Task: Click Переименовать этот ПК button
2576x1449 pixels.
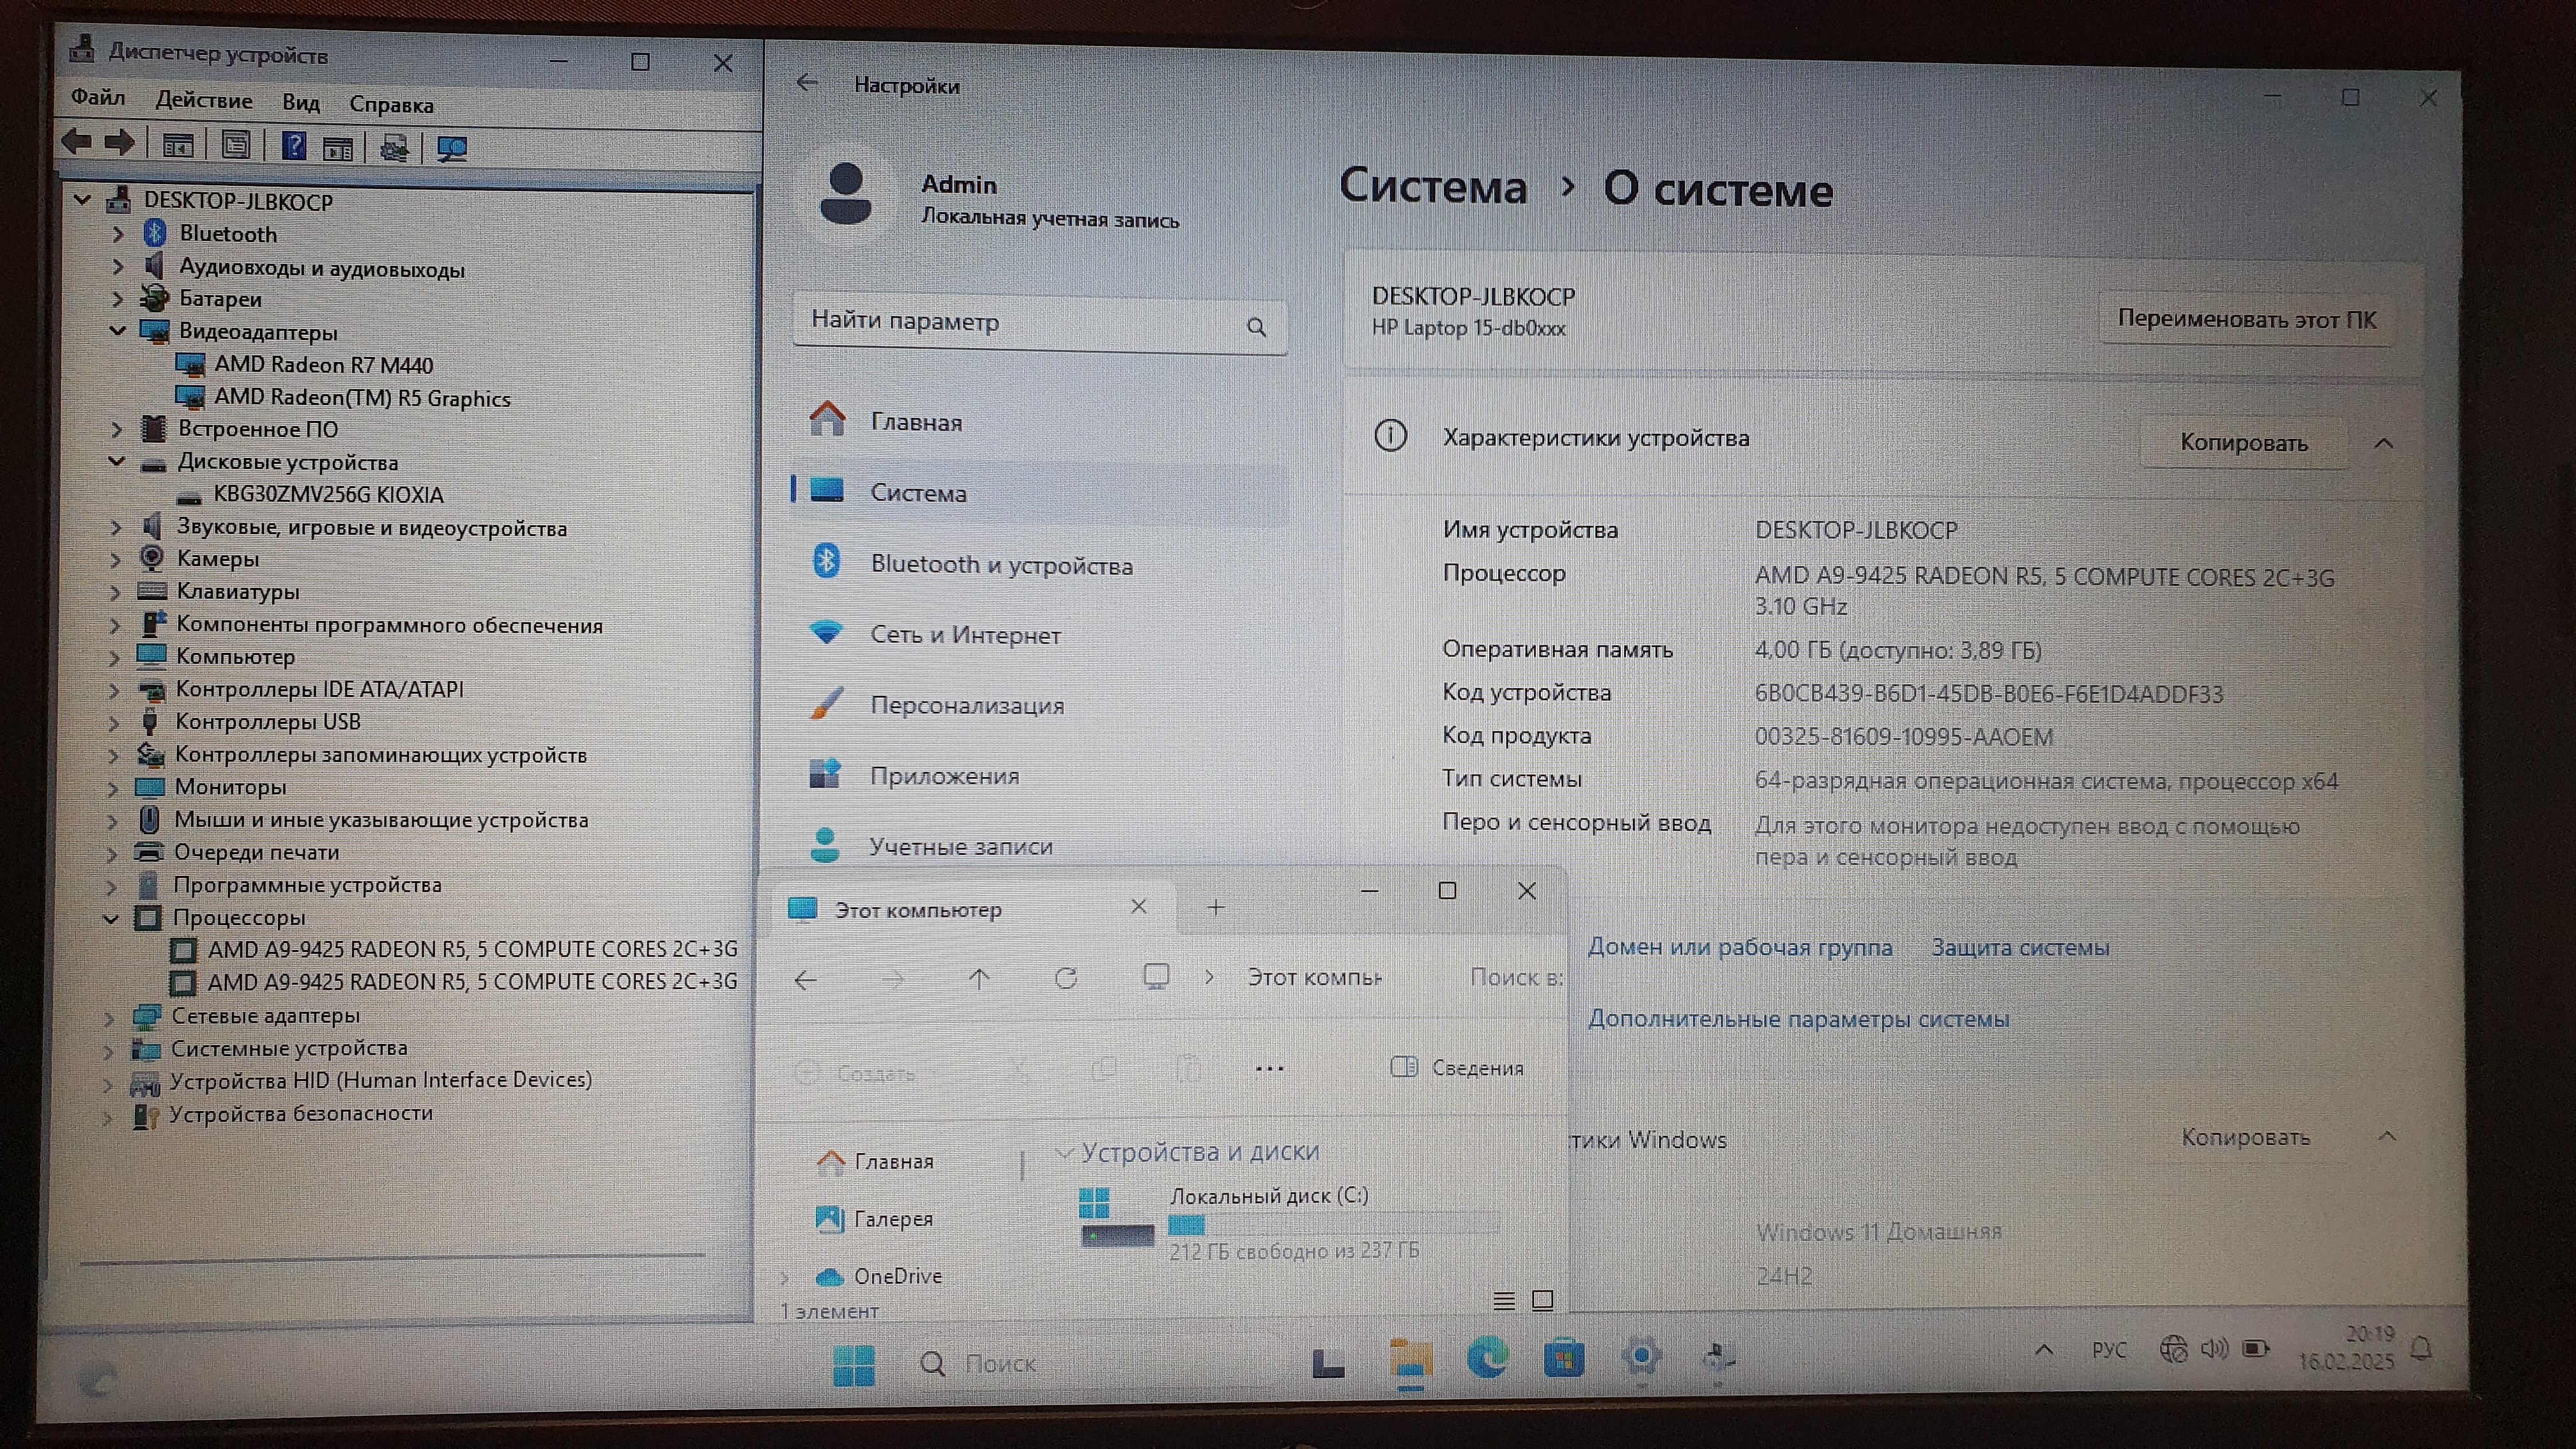Action: click(2246, 320)
